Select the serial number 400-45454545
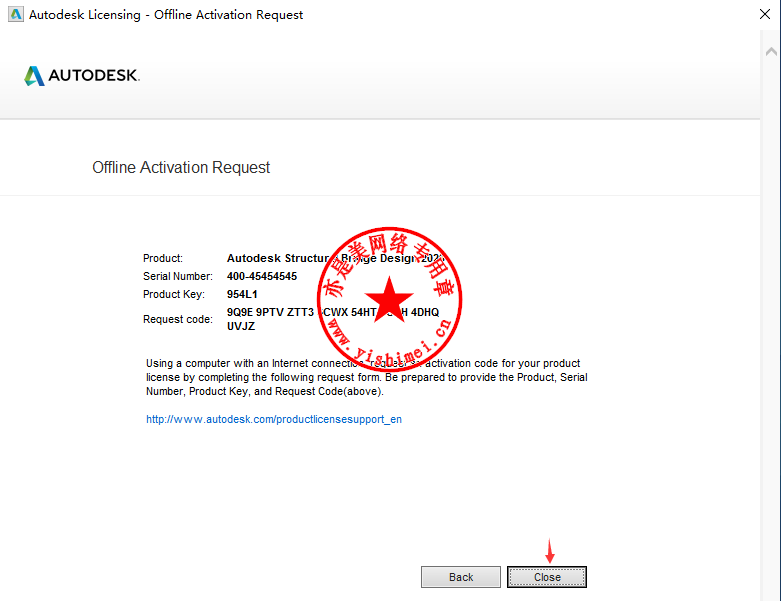Image resolution: width=781 pixels, height=601 pixels. [262, 276]
